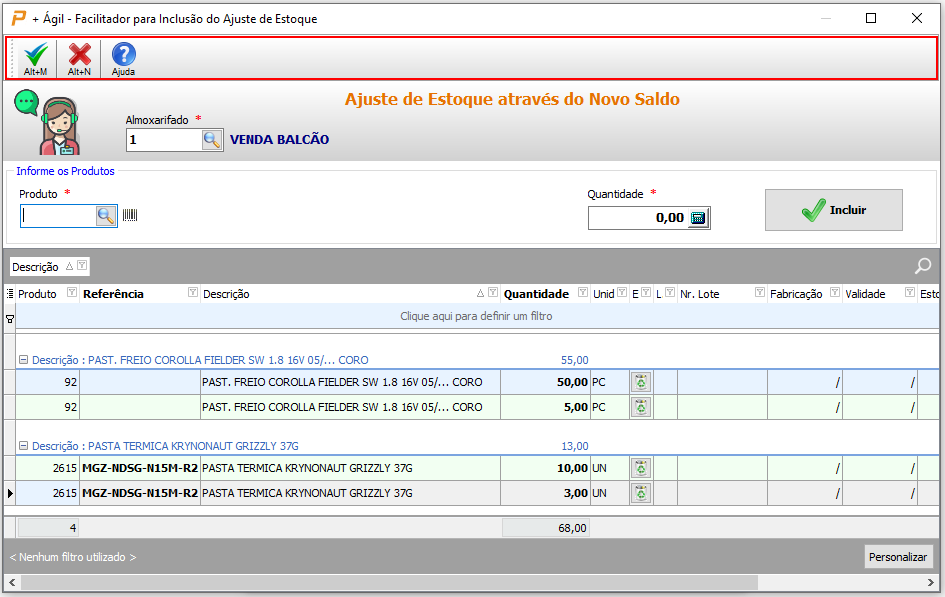Screen dimensions: 945x597
Task: Select quantity cell 50,00
Action: [x=545, y=382]
